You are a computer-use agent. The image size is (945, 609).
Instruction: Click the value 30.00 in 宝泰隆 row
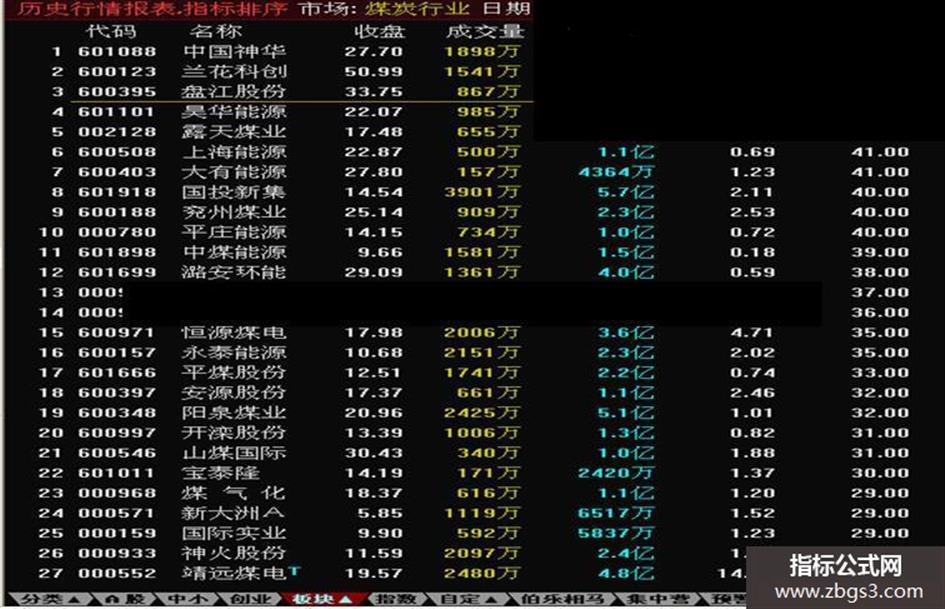pyautogui.click(x=881, y=473)
